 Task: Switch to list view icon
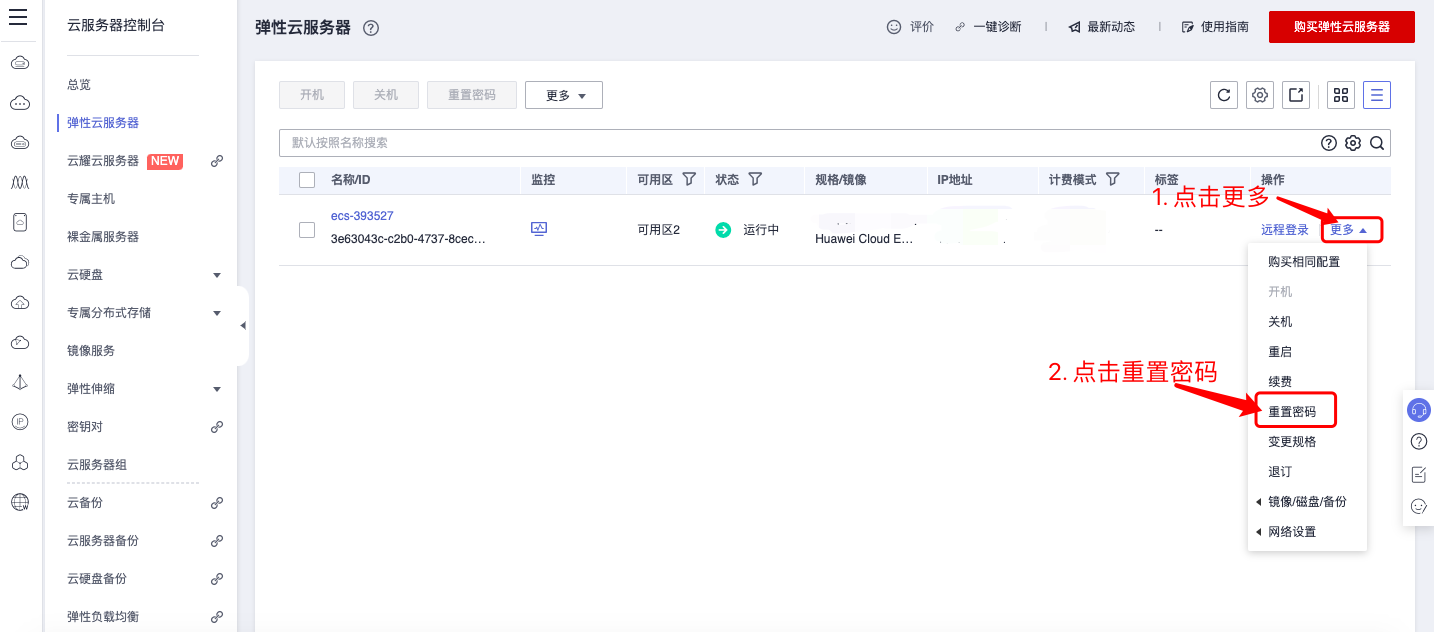(x=1377, y=95)
